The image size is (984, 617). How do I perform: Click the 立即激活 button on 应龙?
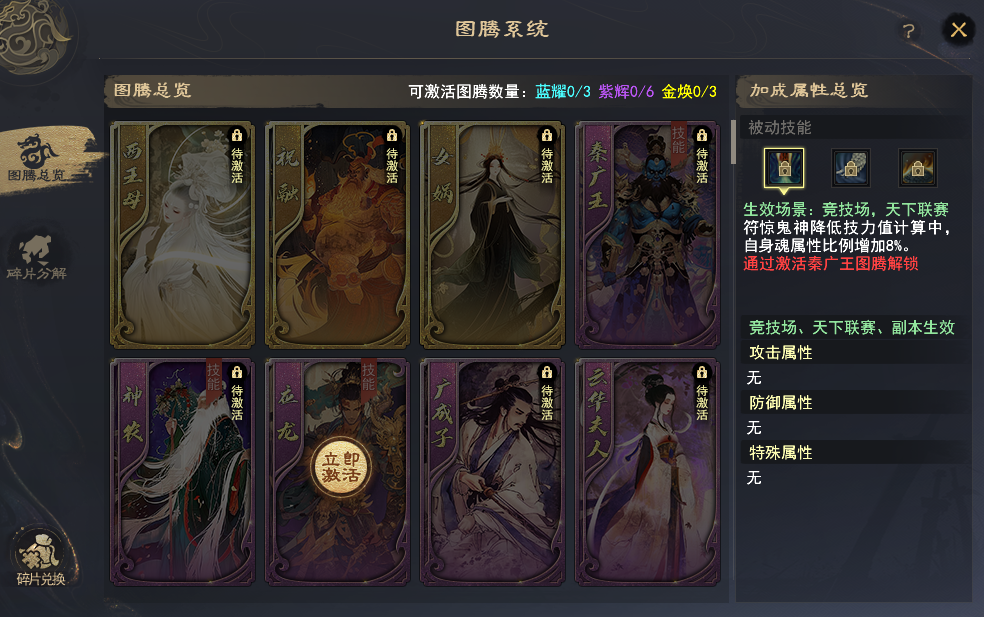pyautogui.click(x=341, y=468)
